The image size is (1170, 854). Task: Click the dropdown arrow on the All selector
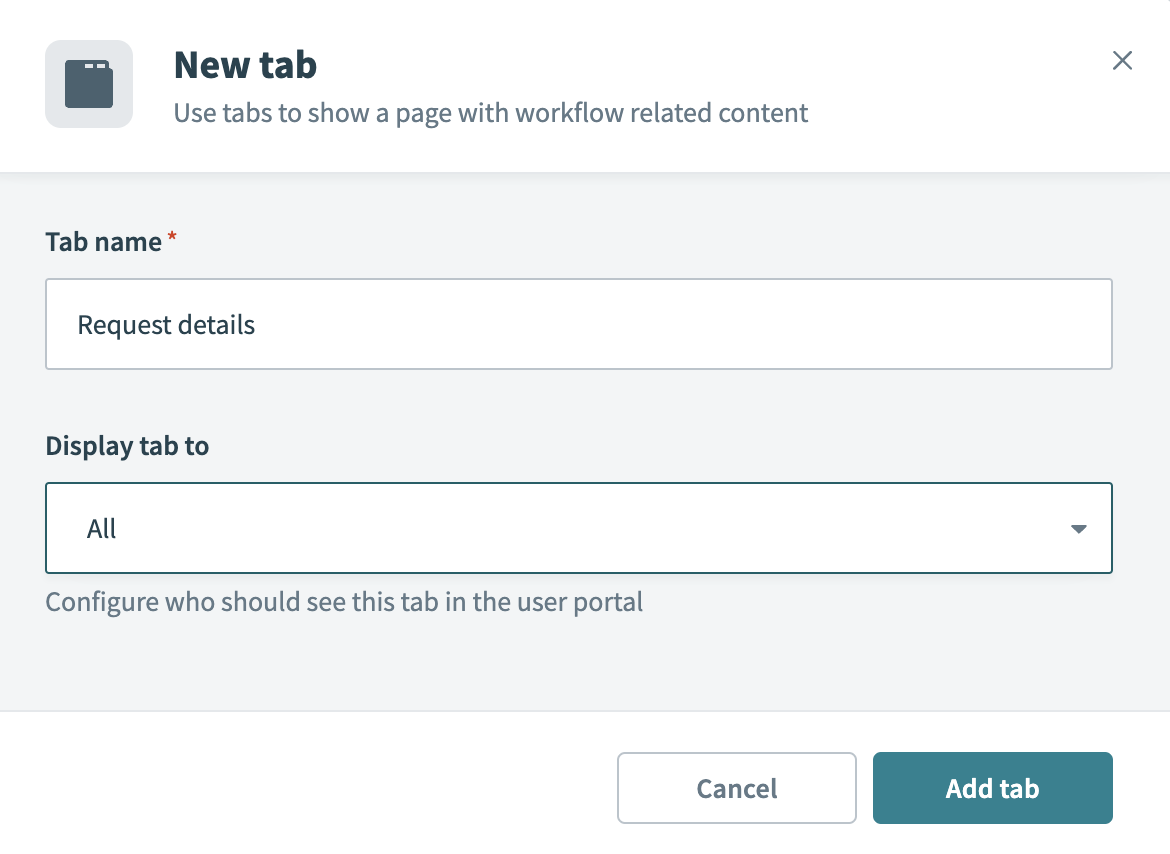click(x=1078, y=528)
